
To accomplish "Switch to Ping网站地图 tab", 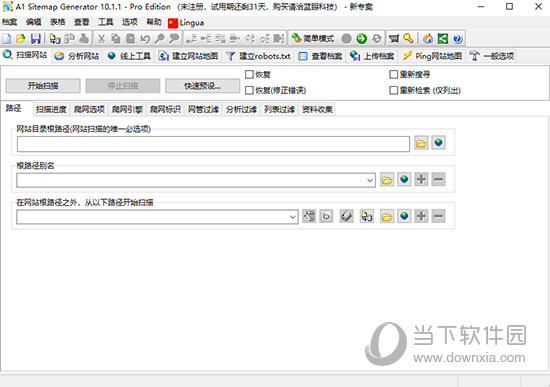I will coord(432,56).
